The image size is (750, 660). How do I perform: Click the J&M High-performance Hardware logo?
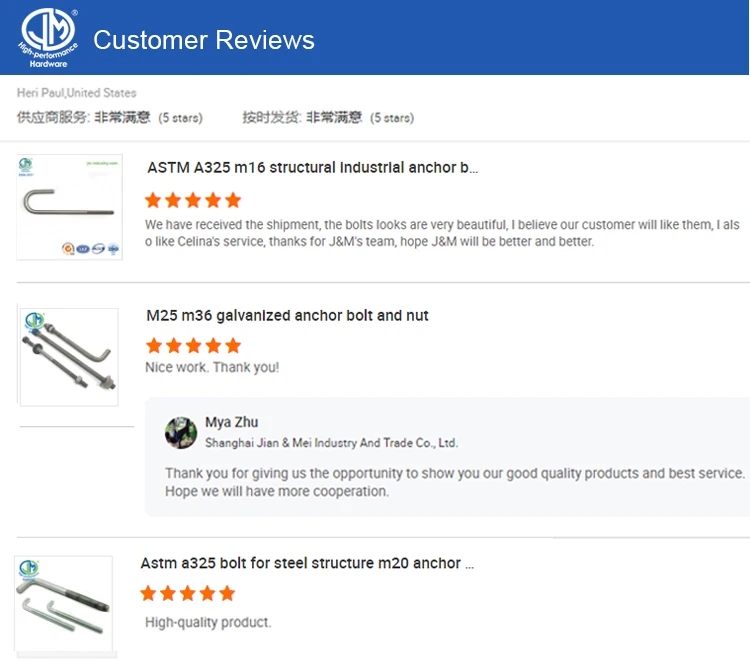click(x=46, y=38)
